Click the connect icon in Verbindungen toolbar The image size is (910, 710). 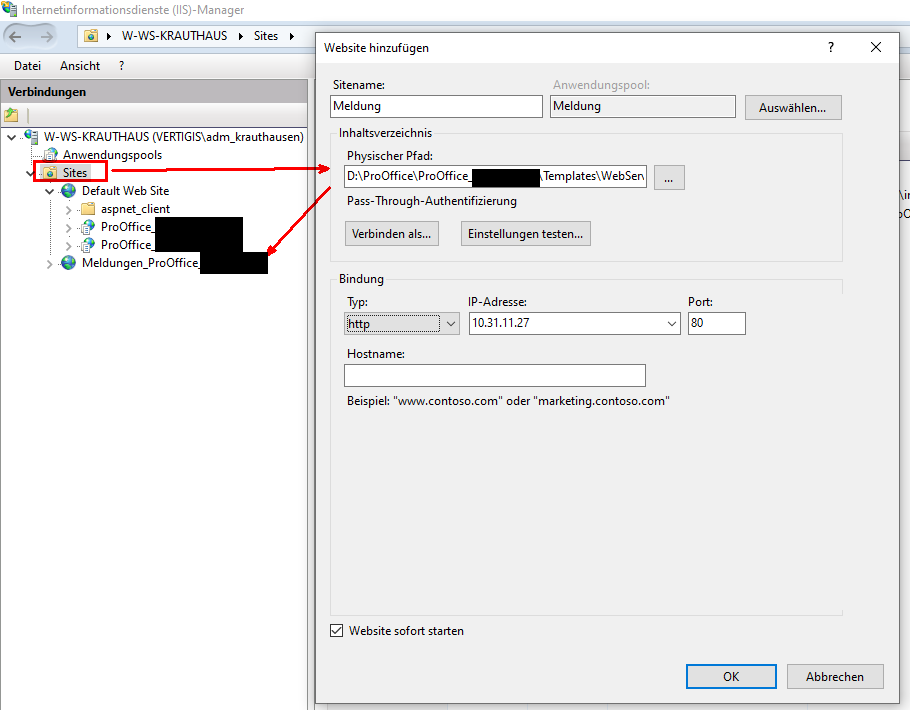pos(11,115)
